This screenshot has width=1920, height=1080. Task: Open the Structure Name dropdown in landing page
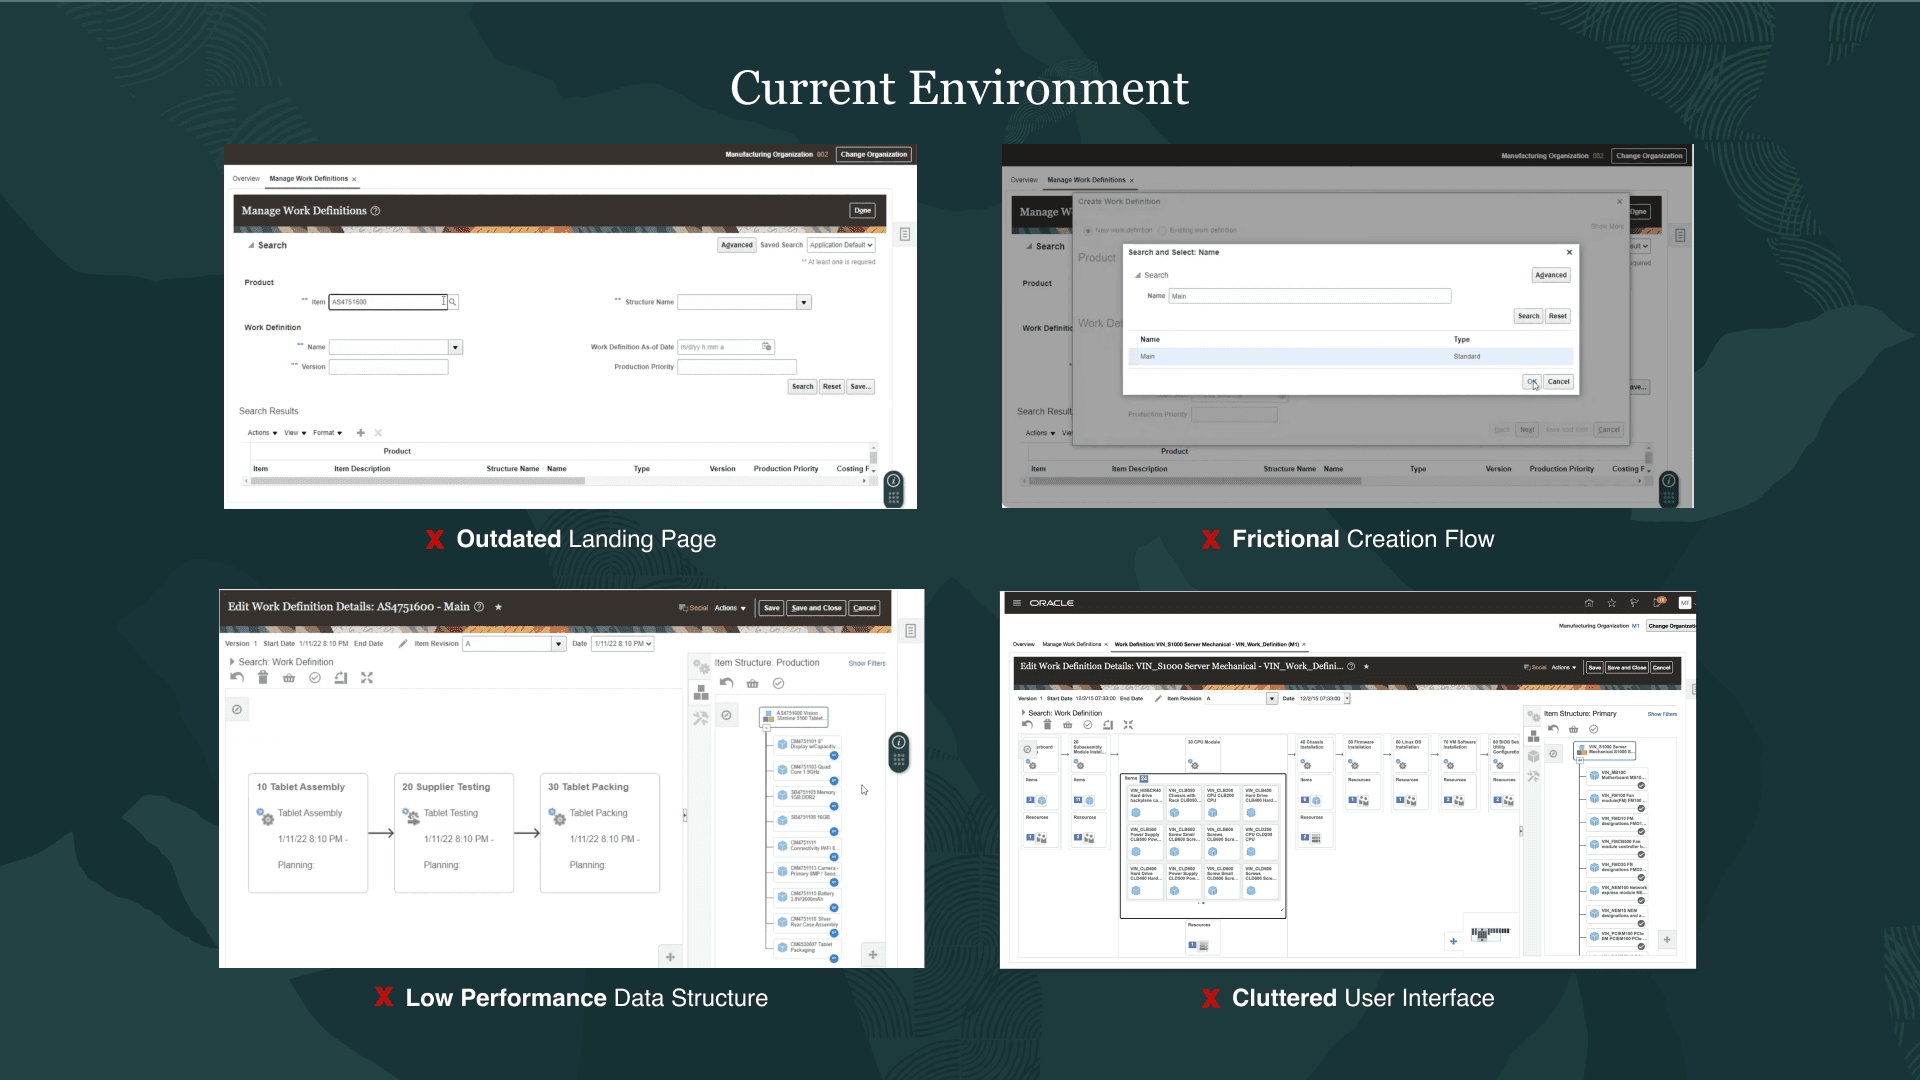tap(803, 302)
